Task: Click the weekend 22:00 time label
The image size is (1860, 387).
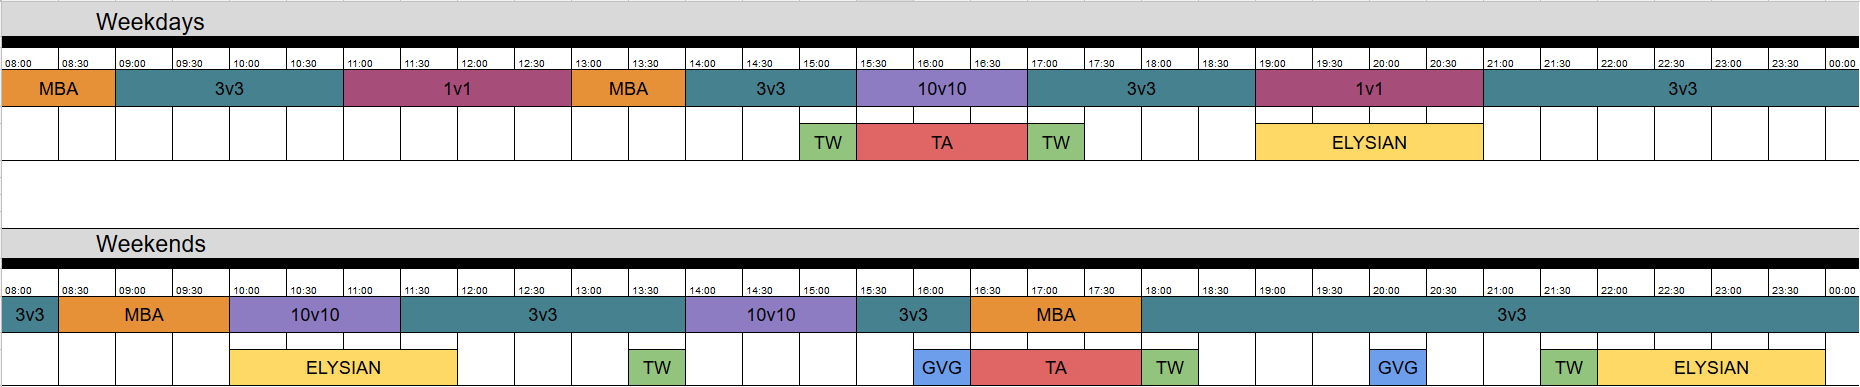Action: [1614, 290]
